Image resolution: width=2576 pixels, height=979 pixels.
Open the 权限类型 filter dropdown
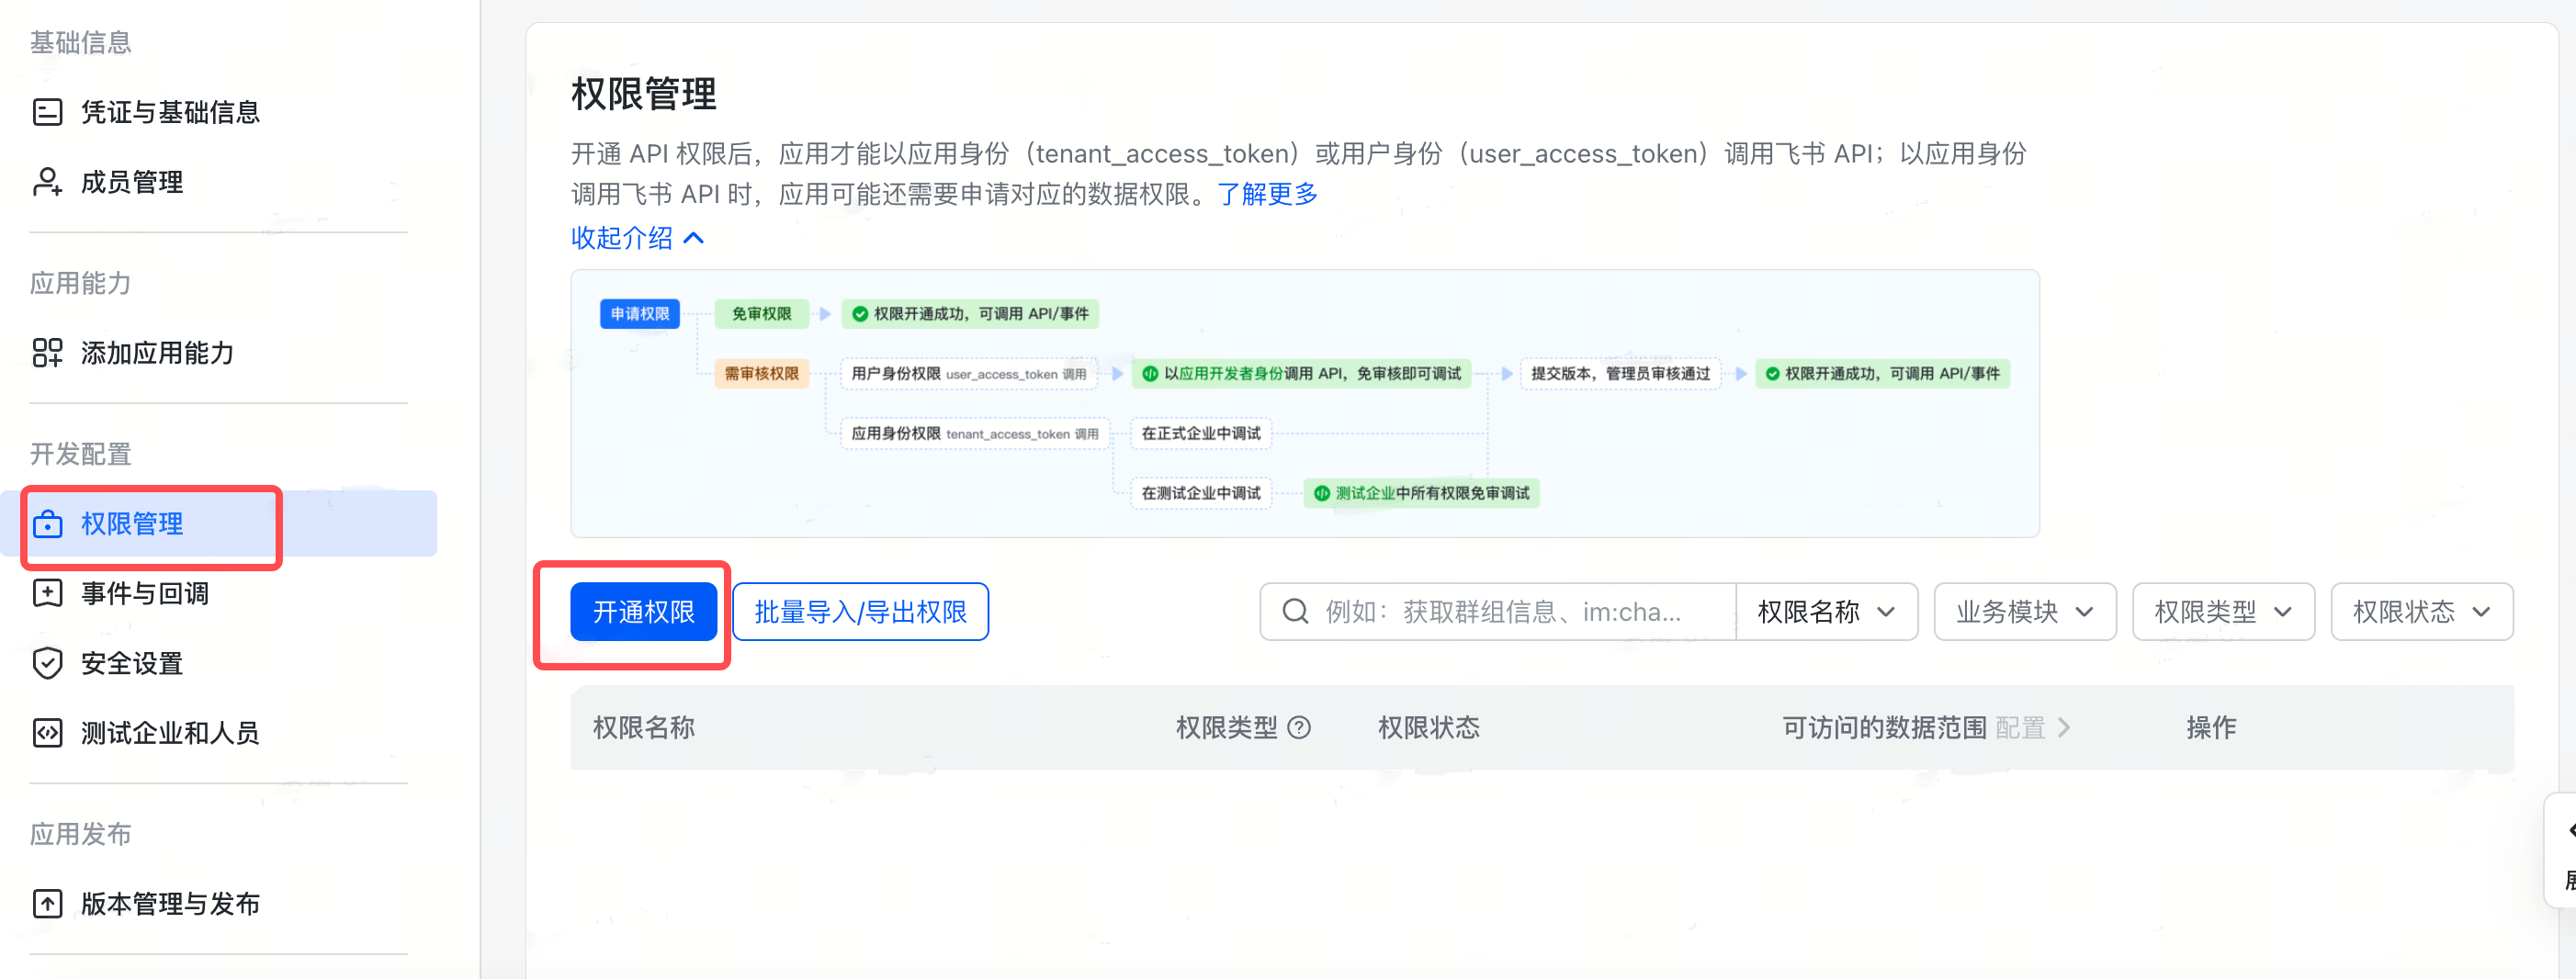(x=2223, y=612)
